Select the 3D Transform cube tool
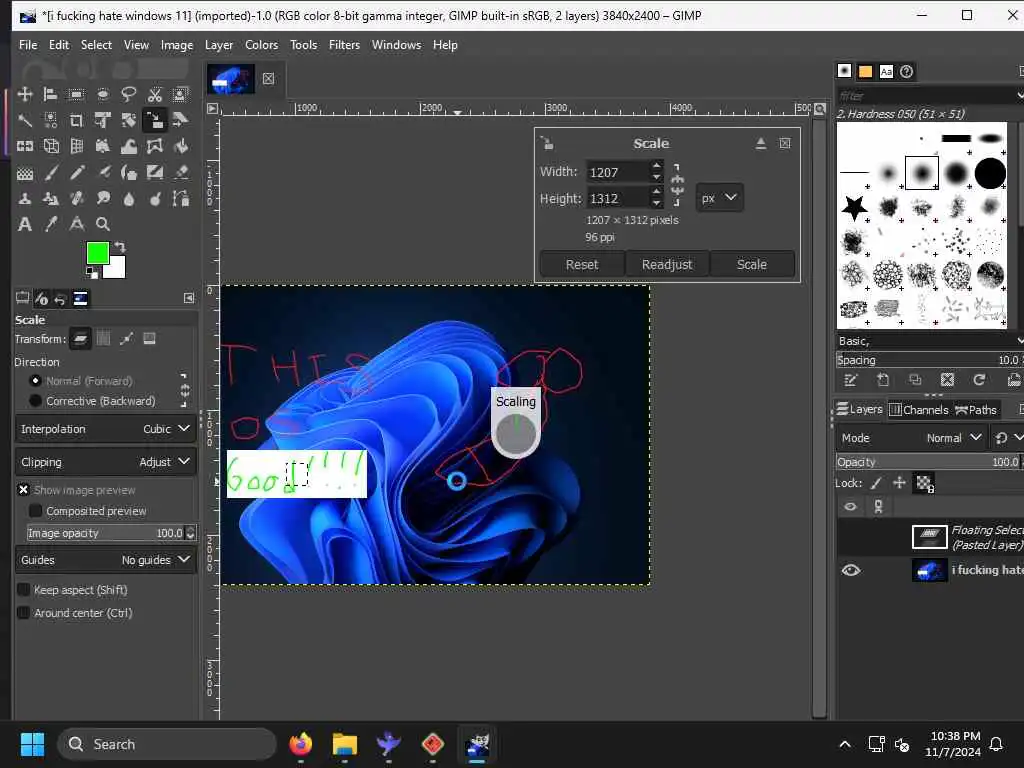Screen dimensions: 1024x768 (x=50, y=146)
